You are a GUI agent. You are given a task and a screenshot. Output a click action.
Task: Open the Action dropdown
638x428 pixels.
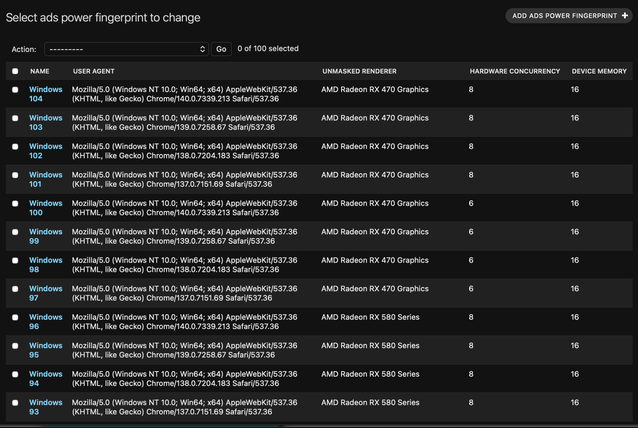coord(126,49)
